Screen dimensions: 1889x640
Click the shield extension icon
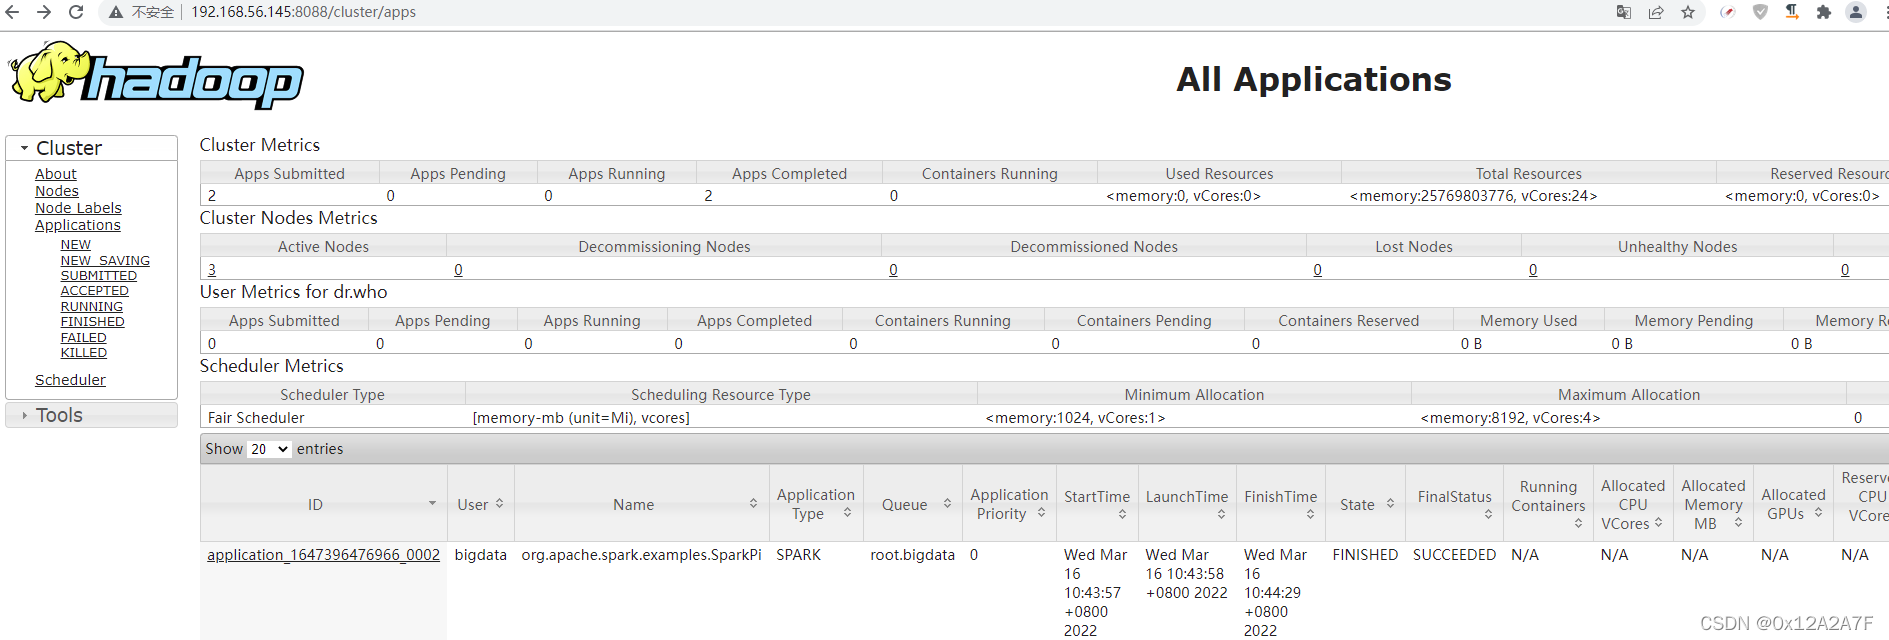tap(1760, 12)
